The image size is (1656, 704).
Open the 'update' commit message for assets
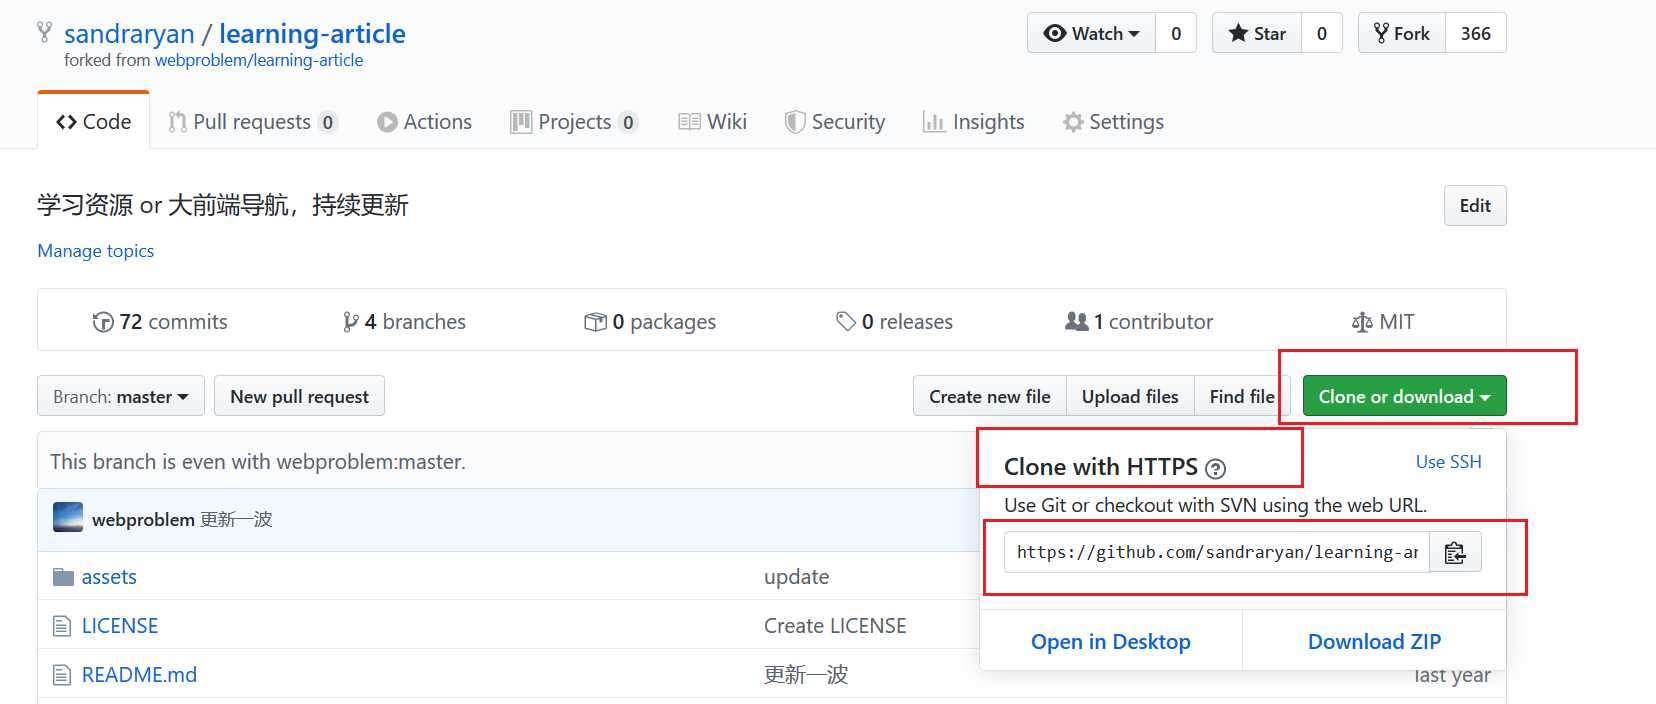tap(796, 577)
